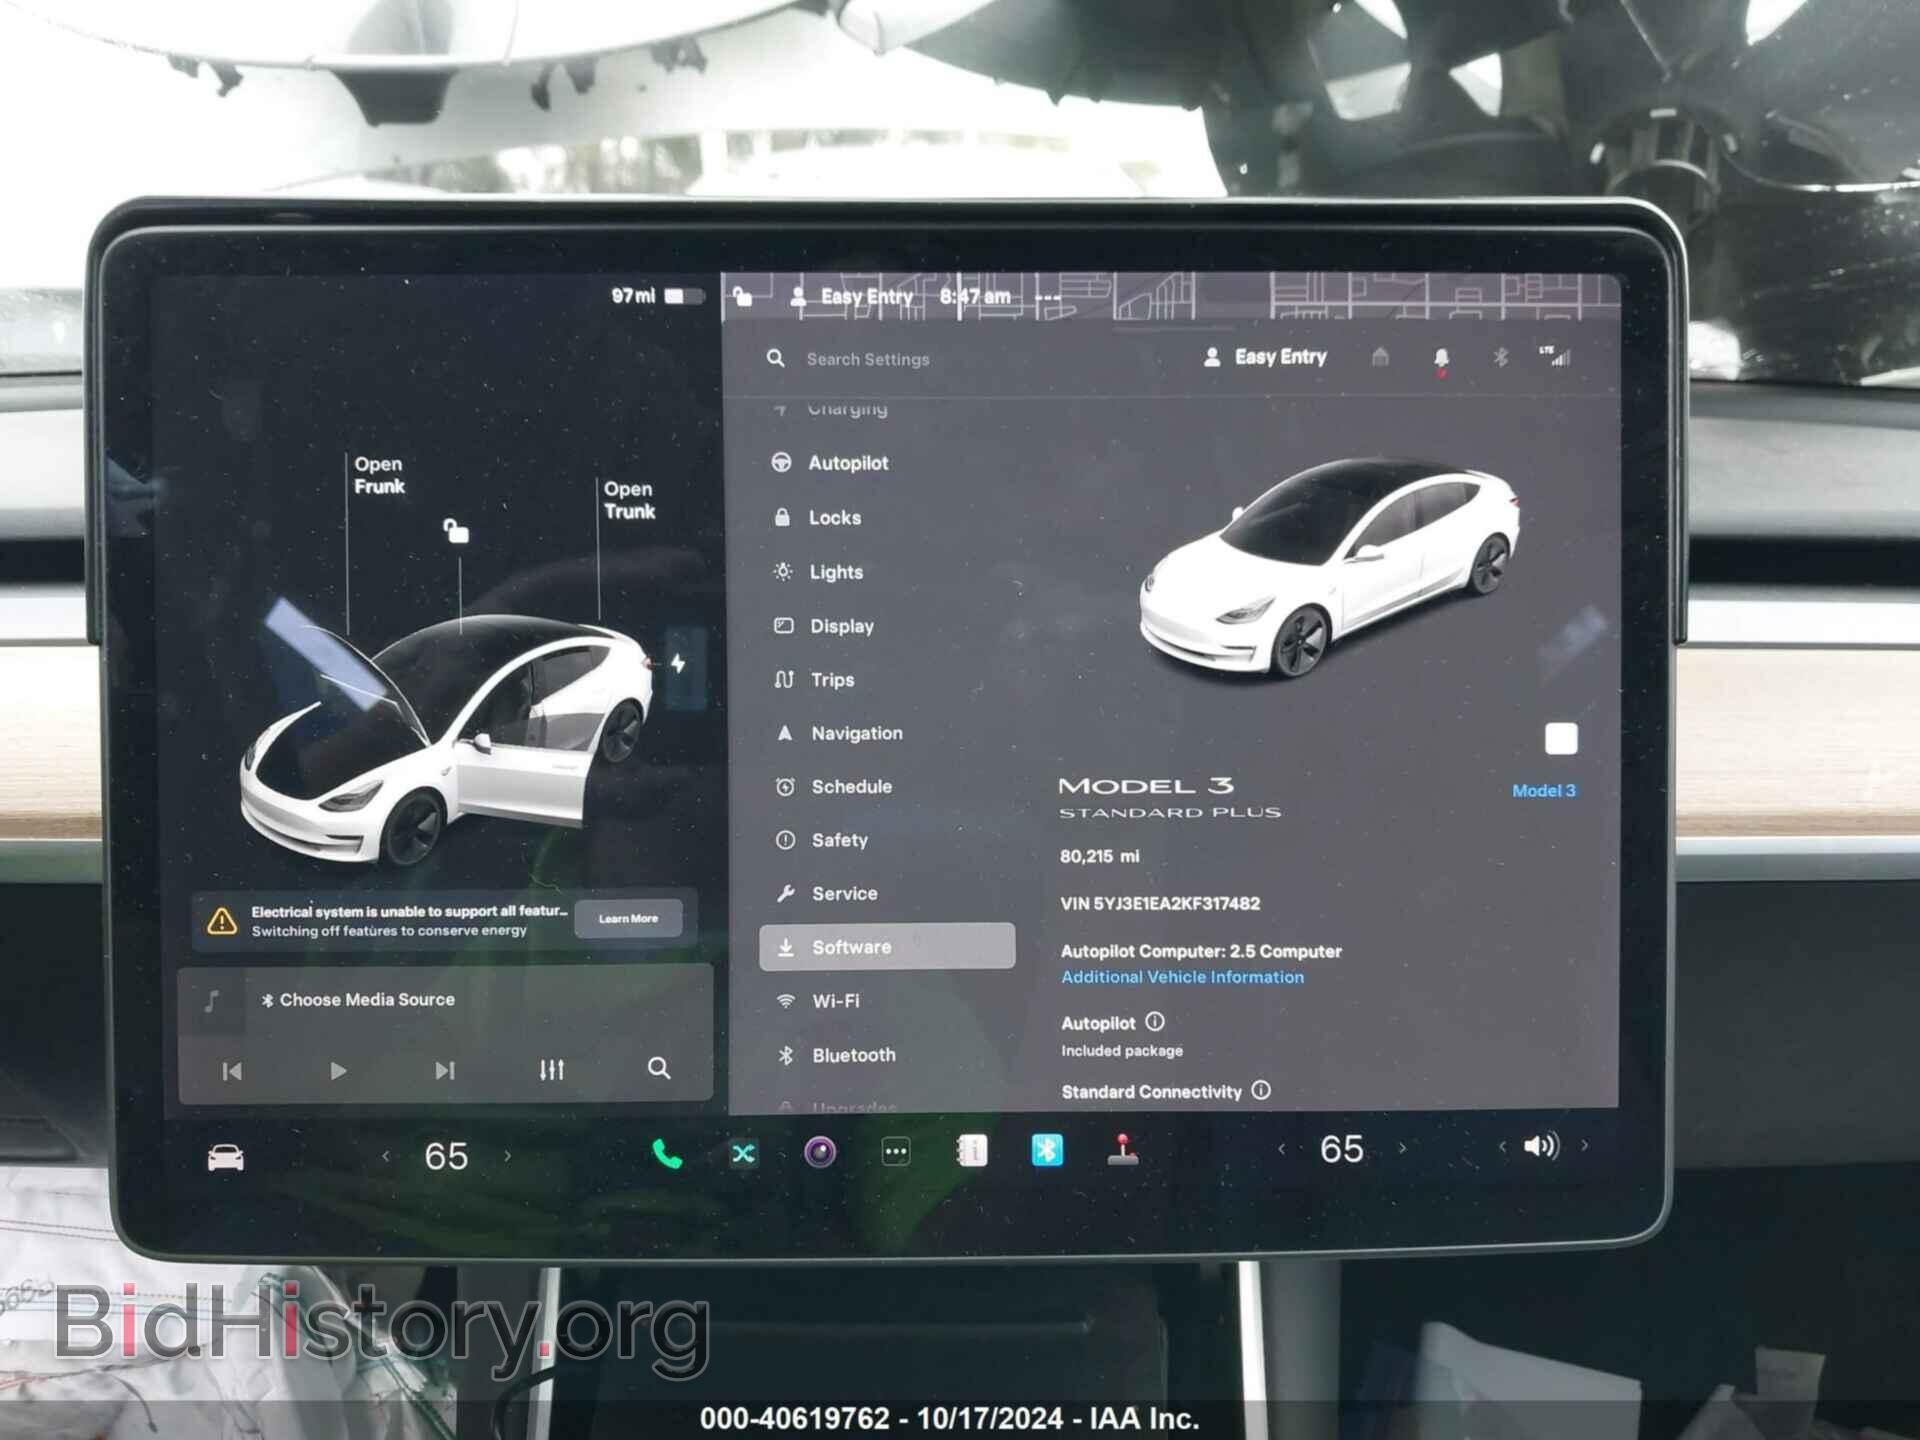
Task: Open the purple camera app in dock
Action: pos(820,1153)
